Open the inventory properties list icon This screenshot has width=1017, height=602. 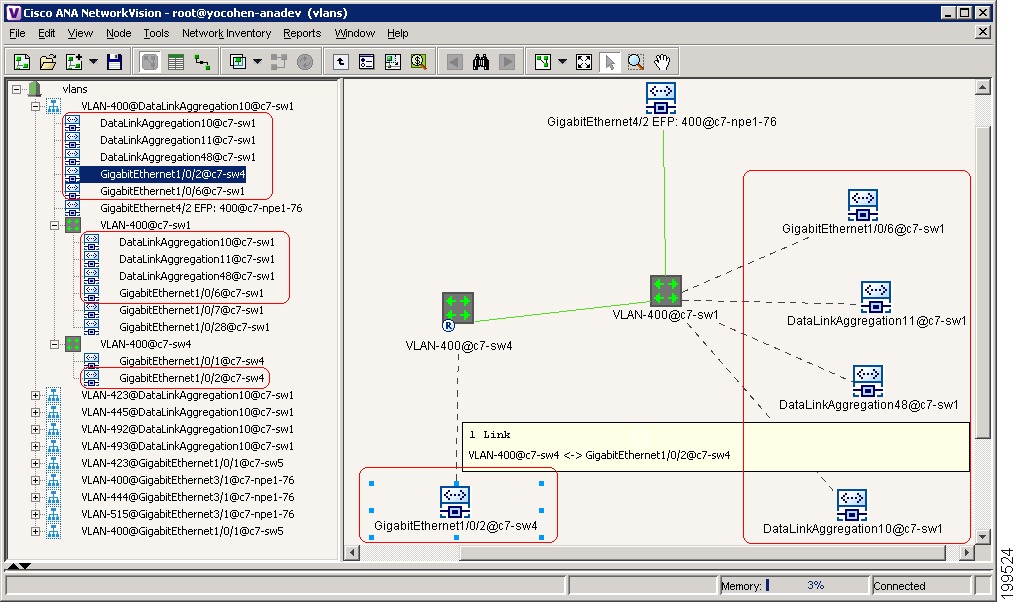point(366,62)
